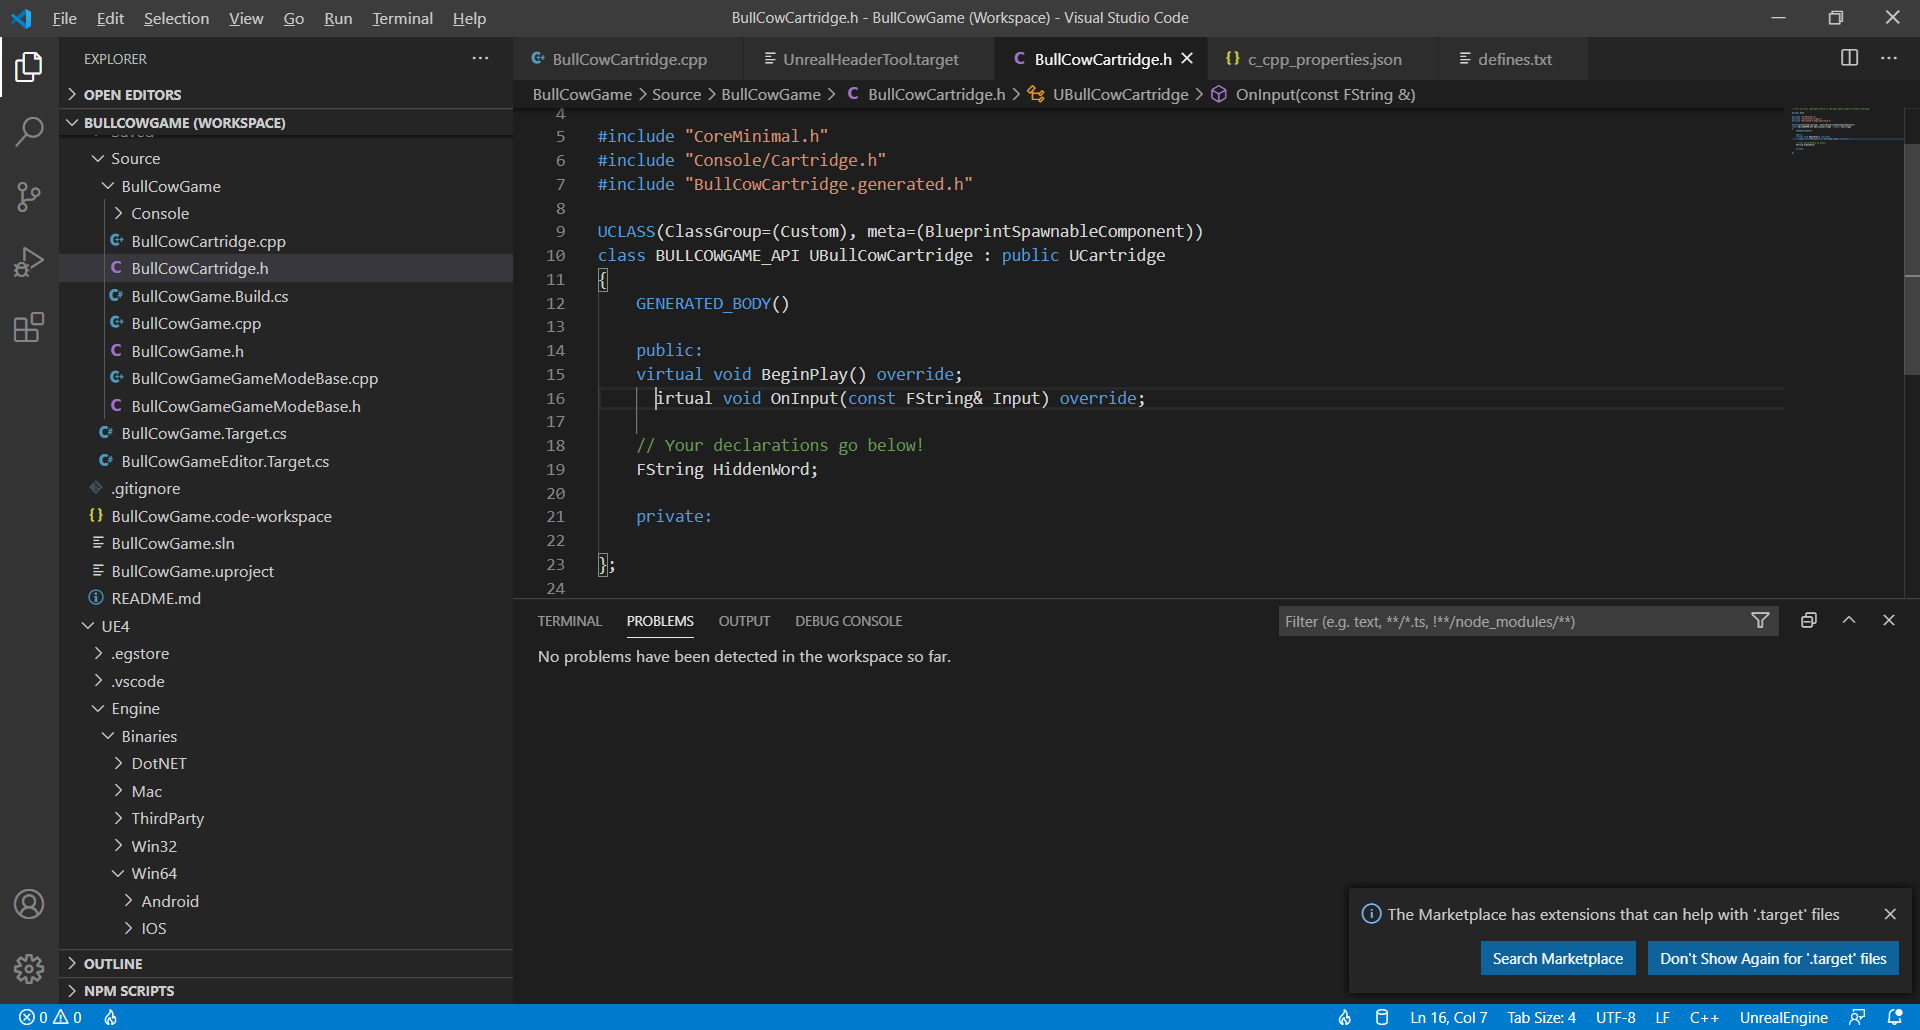
Task: Split the editor to the right
Action: tap(1849, 58)
